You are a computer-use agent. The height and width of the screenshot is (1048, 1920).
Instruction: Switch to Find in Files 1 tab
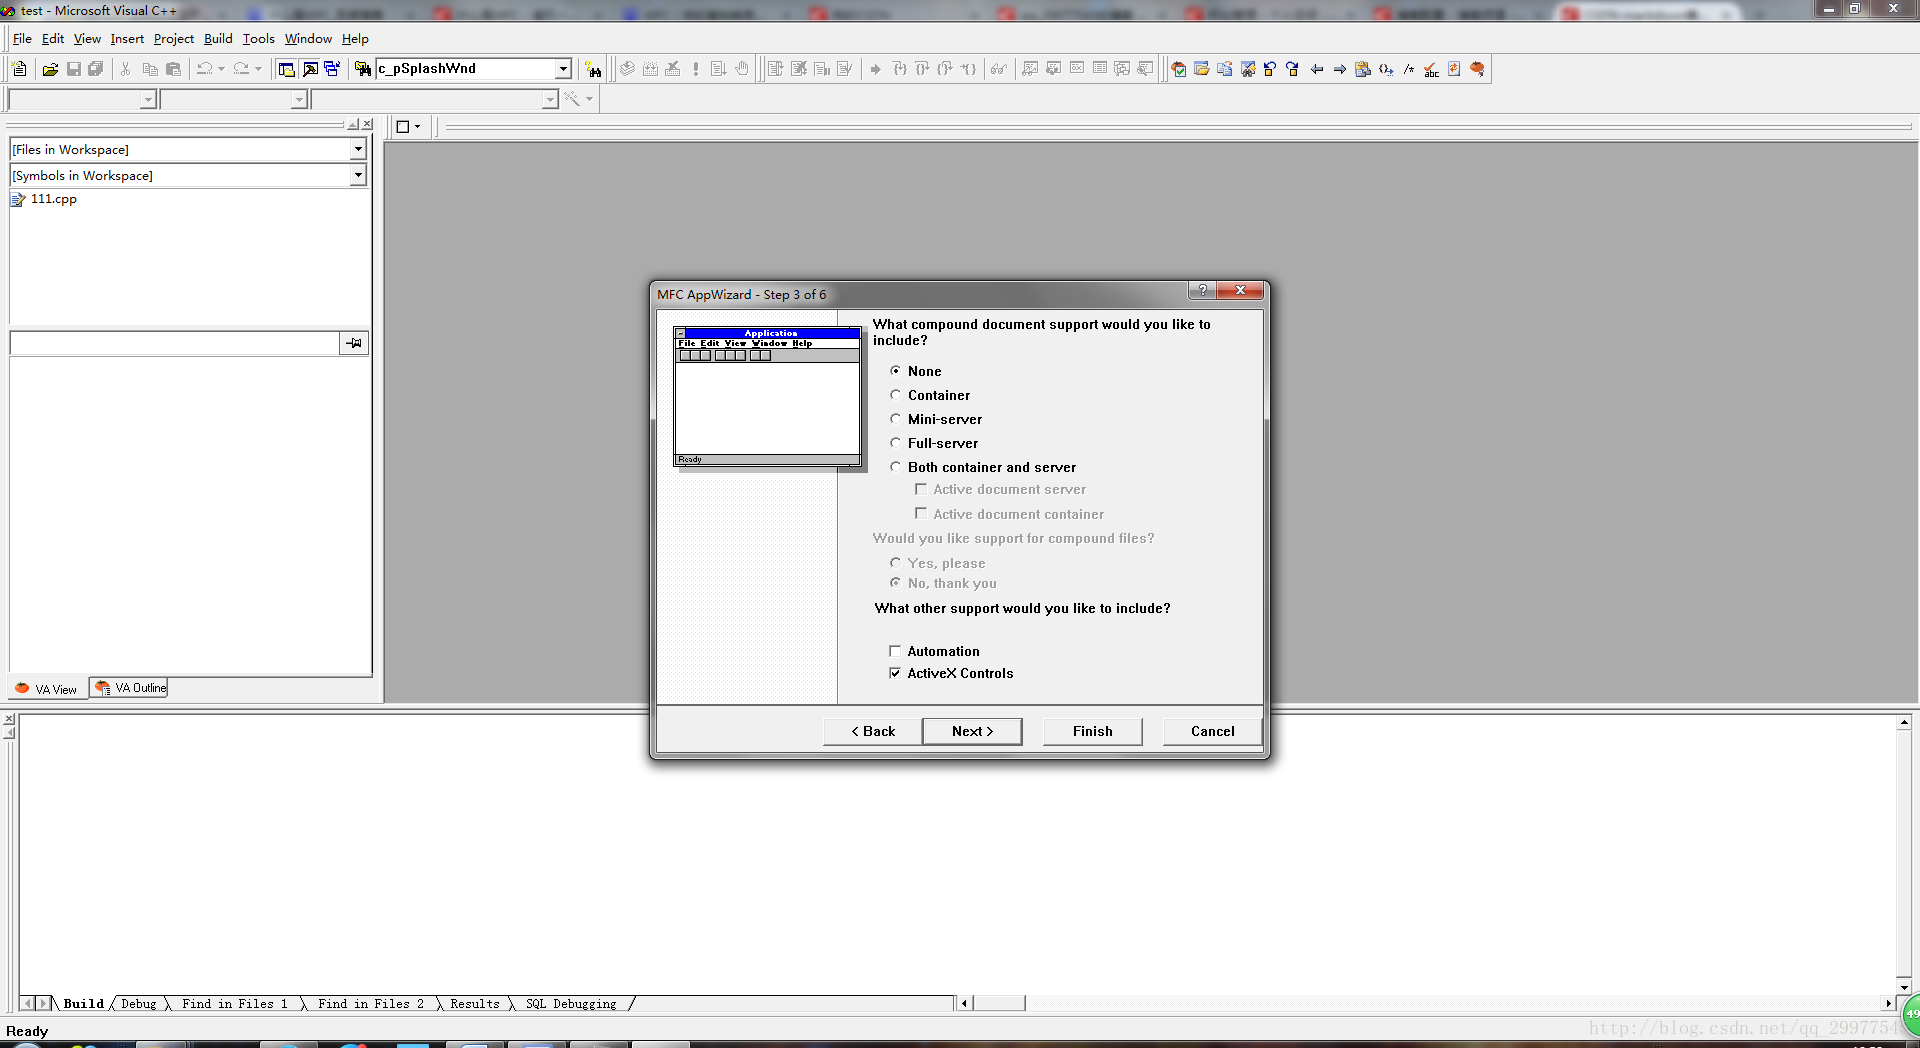tap(235, 1004)
